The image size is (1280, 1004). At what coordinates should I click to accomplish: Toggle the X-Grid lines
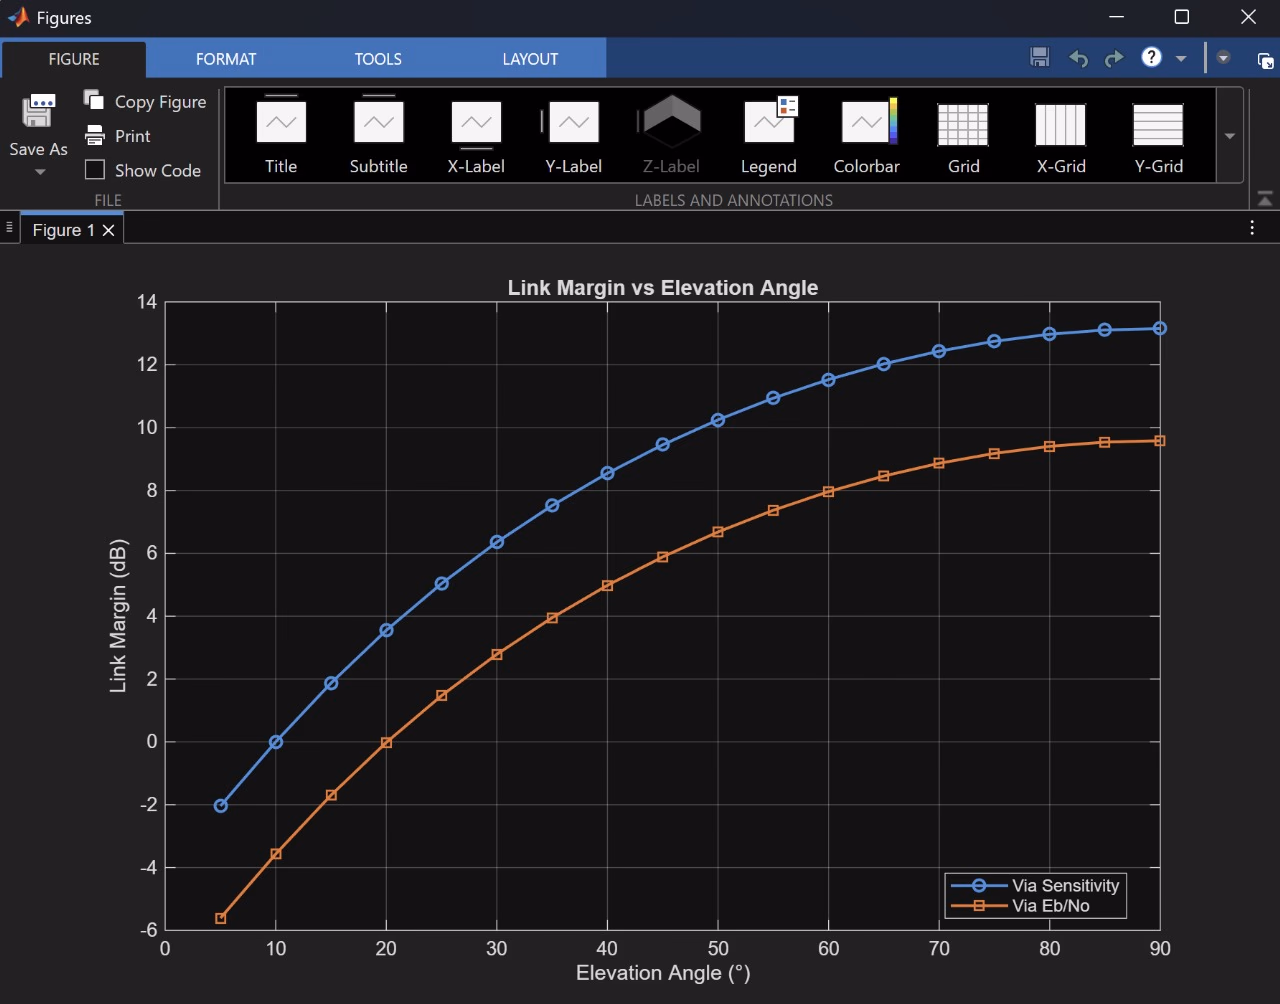(x=1061, y=136)
